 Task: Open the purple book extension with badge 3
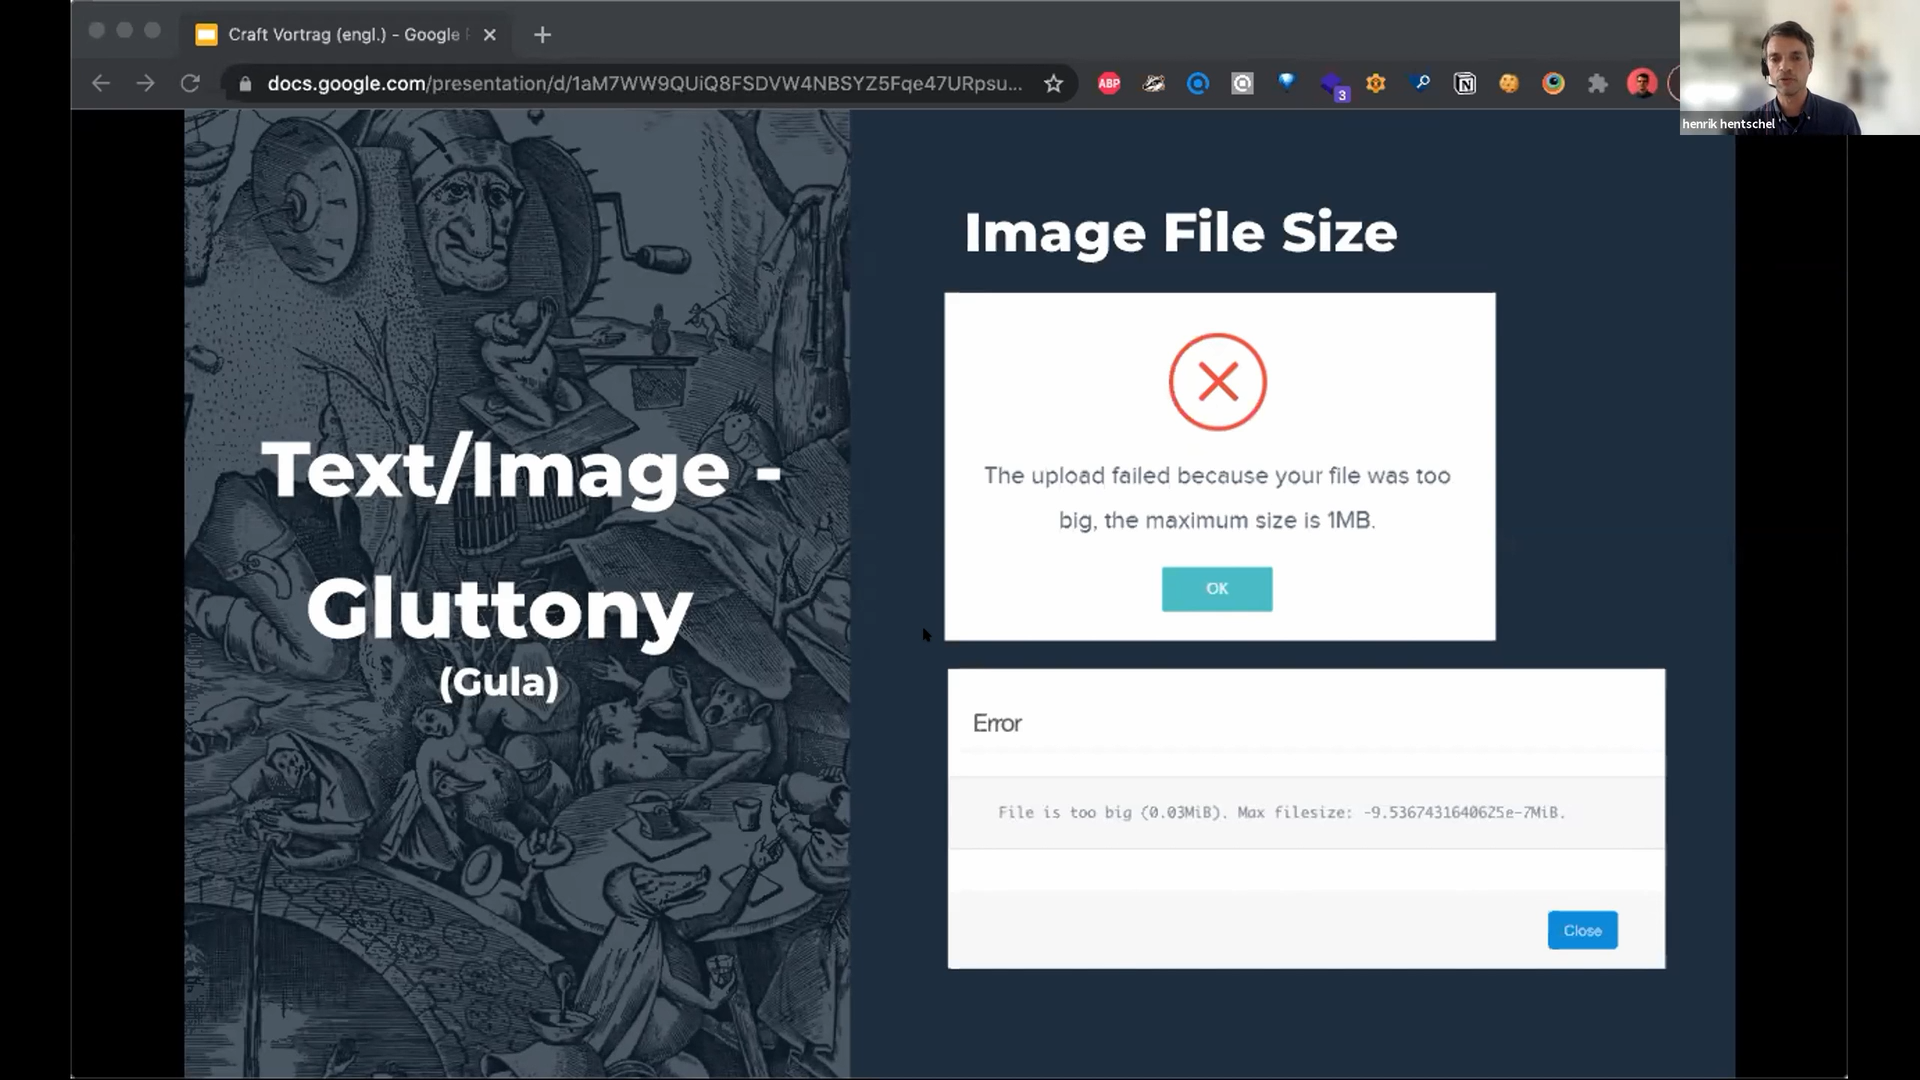pos(1333,86)
